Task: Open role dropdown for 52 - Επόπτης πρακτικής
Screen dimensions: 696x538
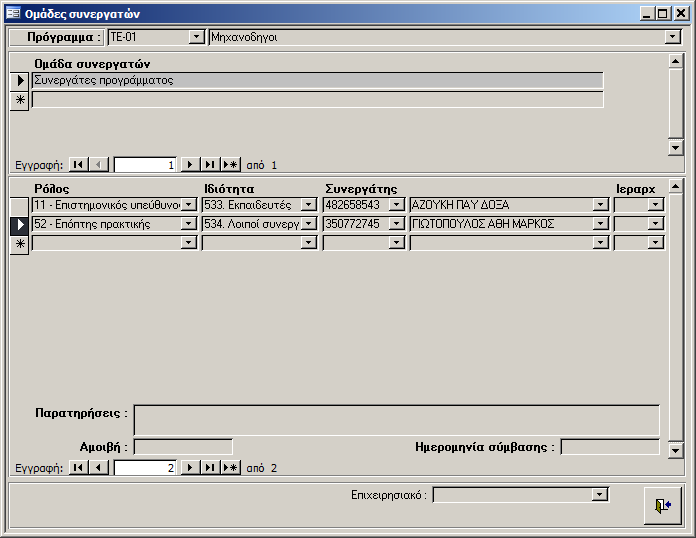Action: coord(189,224)
